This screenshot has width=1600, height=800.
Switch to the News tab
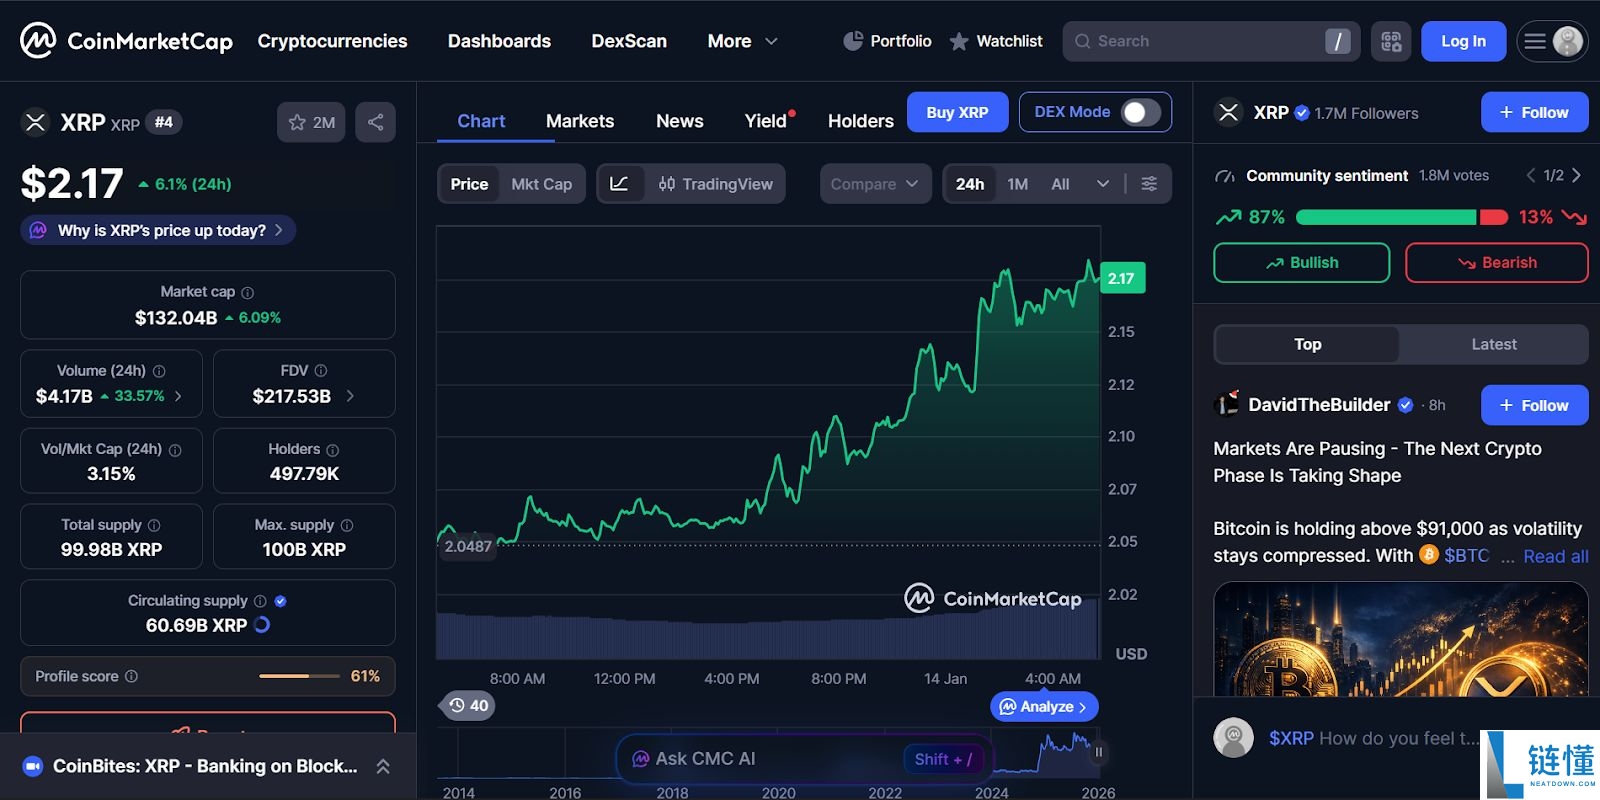tap(680, 121)
